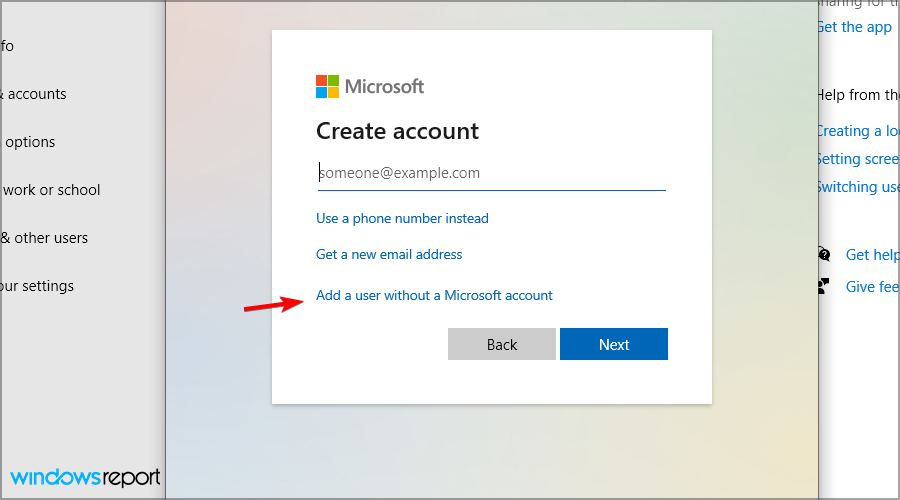
Task: Open the Give feedback link
Action: 872,286
